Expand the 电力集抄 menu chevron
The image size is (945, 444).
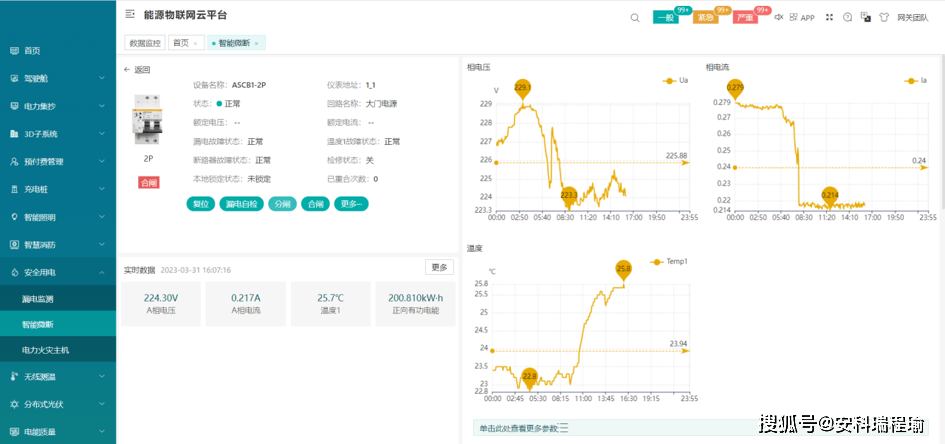tap(101, 107)
